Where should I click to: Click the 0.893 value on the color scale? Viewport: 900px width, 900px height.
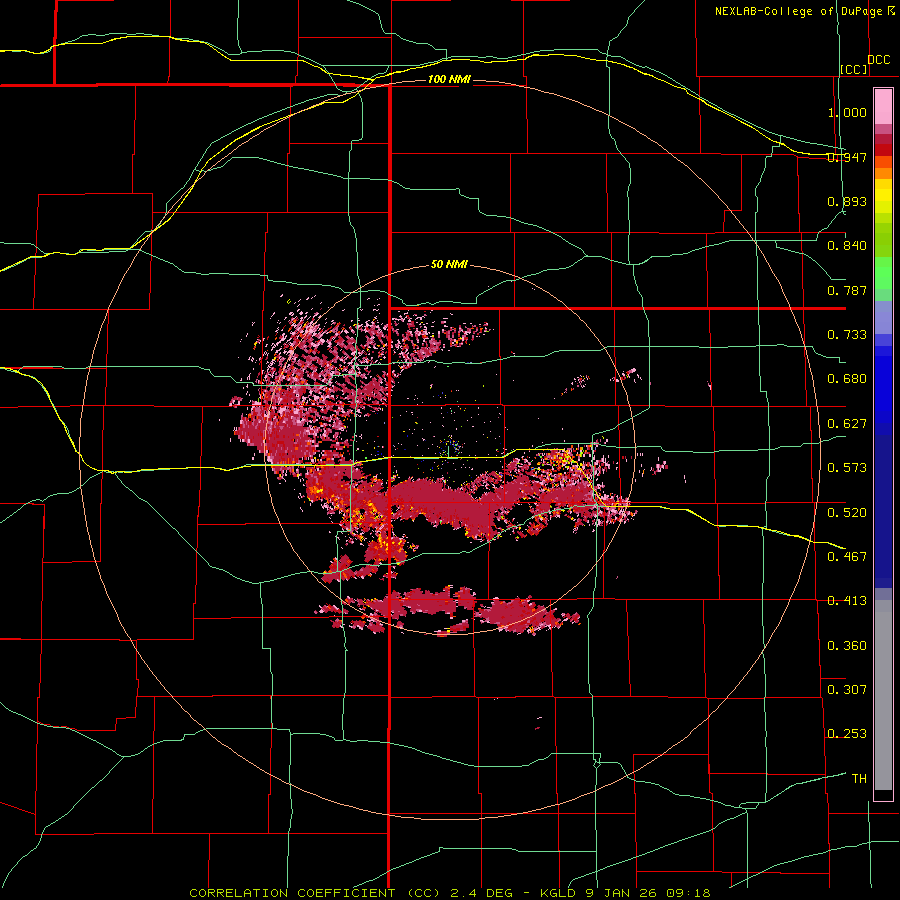[847, 201]
